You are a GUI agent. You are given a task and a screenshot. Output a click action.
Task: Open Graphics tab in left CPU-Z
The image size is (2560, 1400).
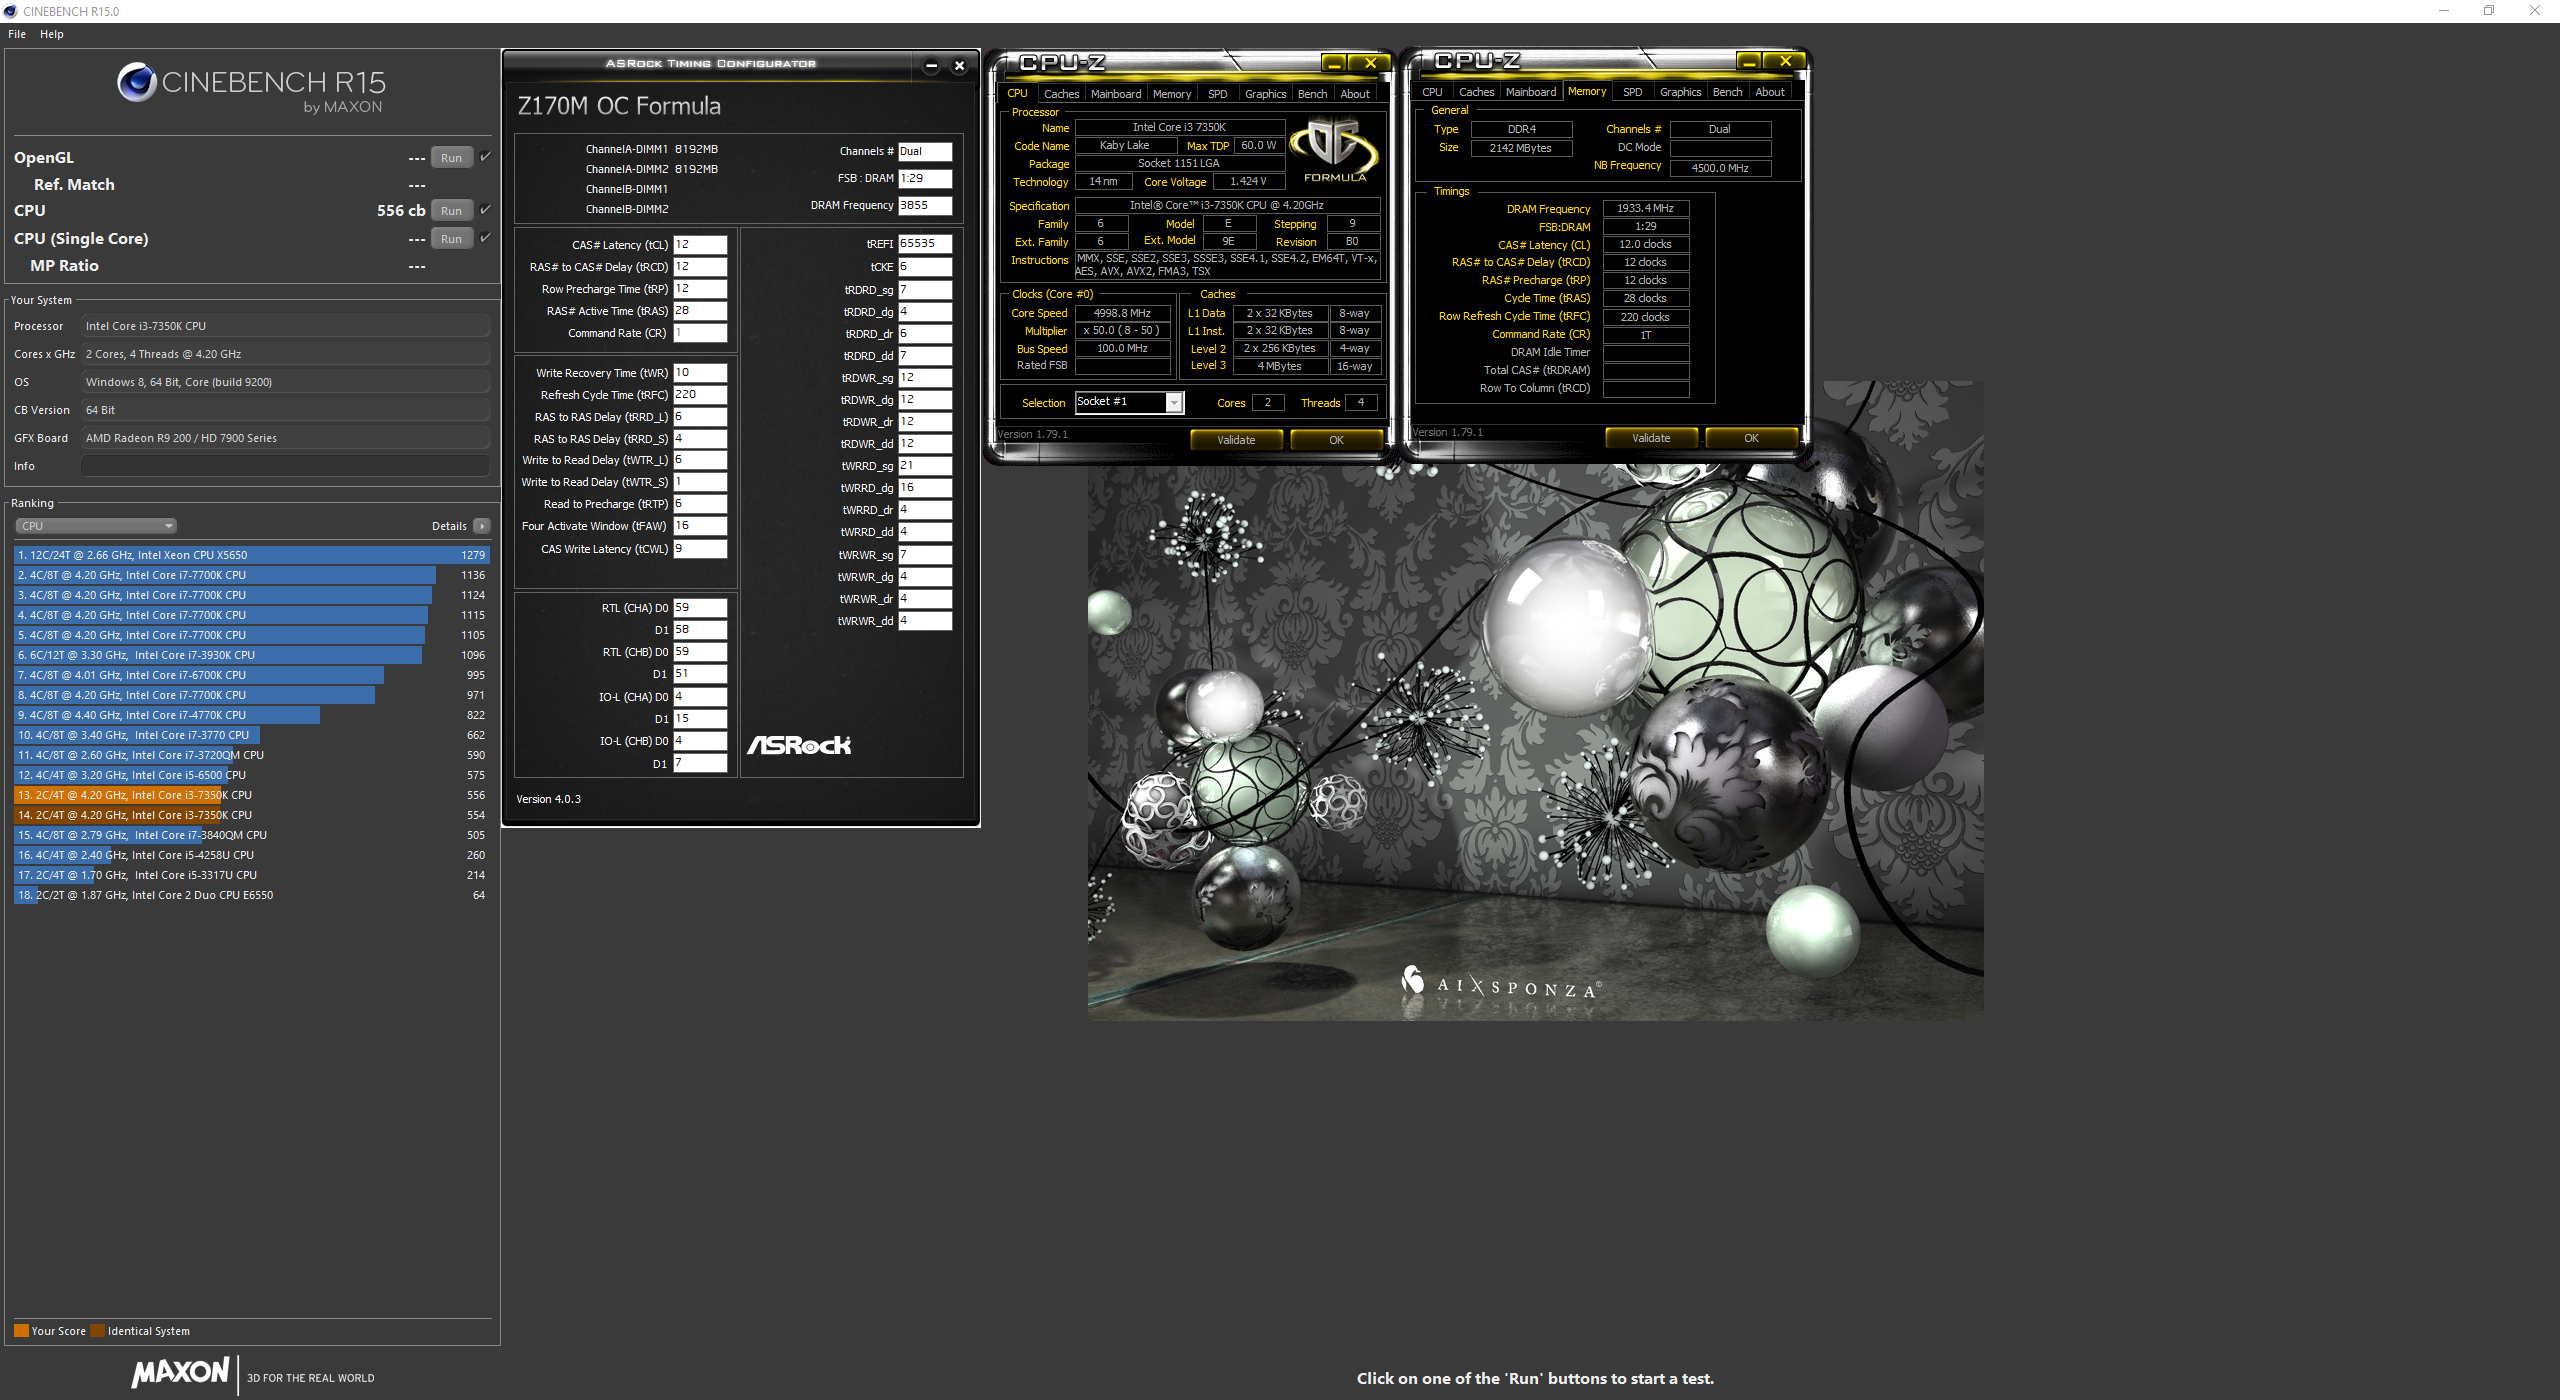pyautogui.click(x=1265, y=94)
